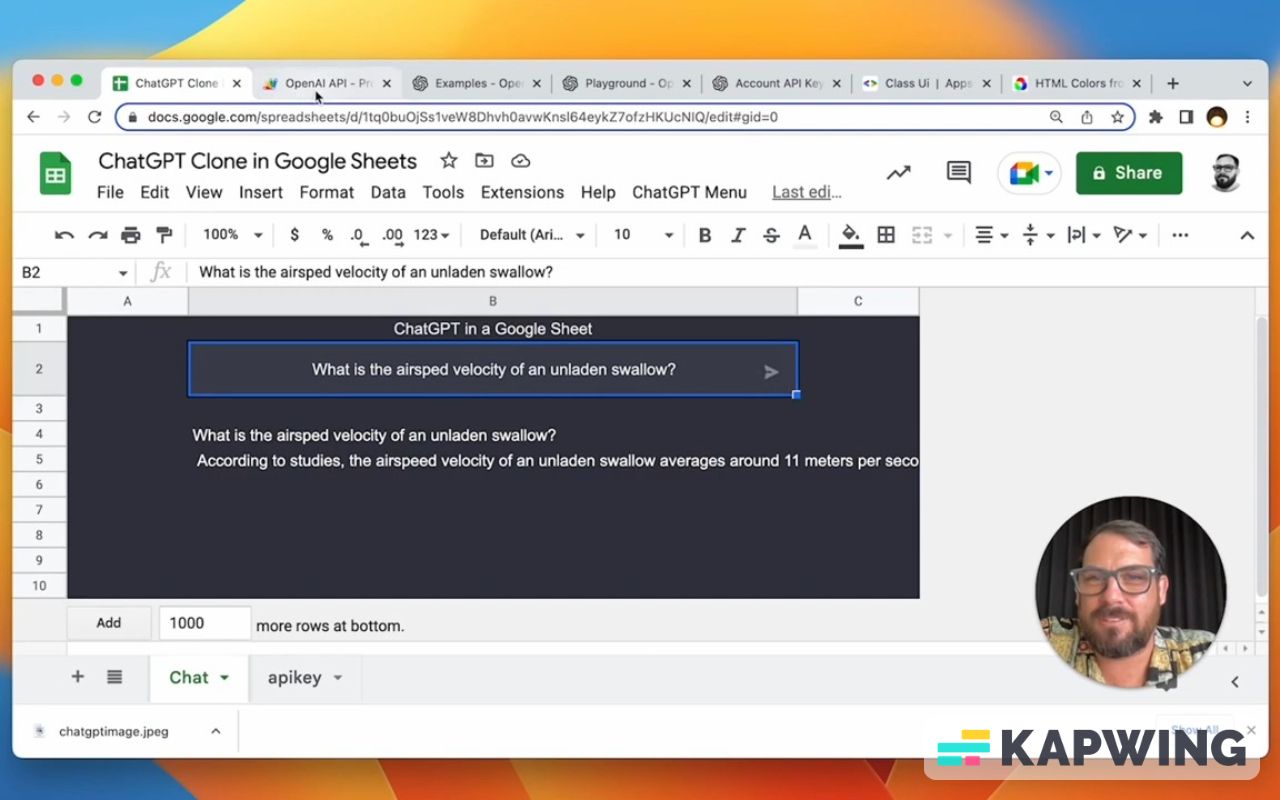Switch to the HTML Colors browser tab
The width and height of the screenshot is (1280, 800).
pos(1077,84)
